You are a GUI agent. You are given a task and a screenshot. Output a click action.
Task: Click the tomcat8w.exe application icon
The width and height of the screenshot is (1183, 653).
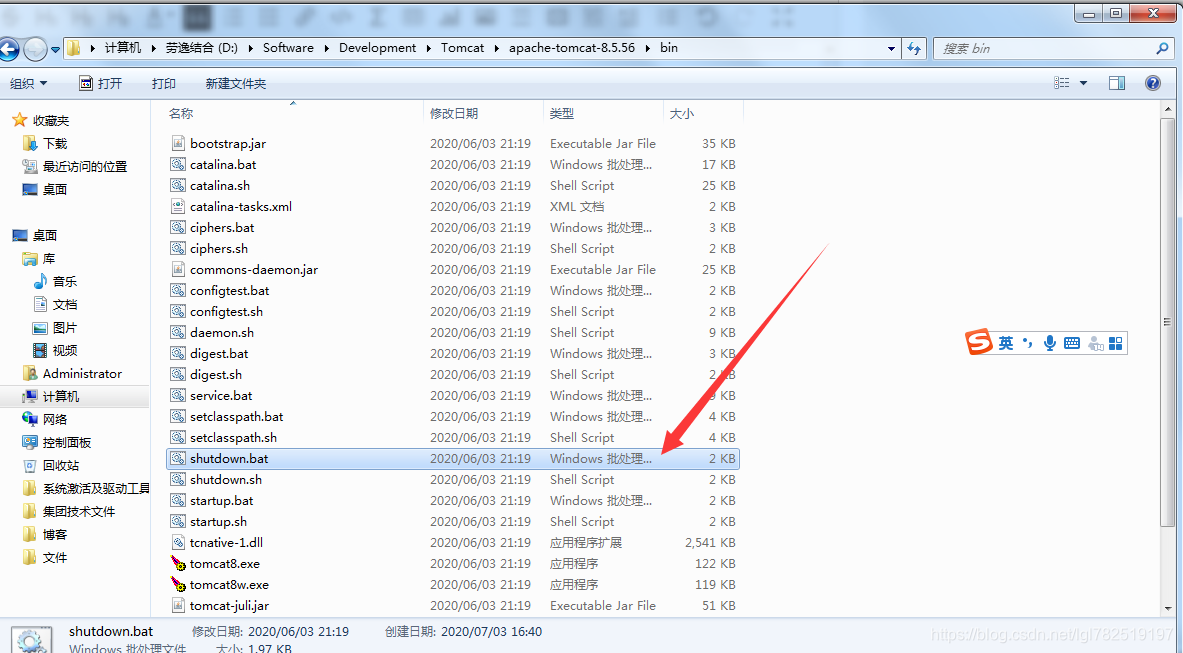click(178, 584)
